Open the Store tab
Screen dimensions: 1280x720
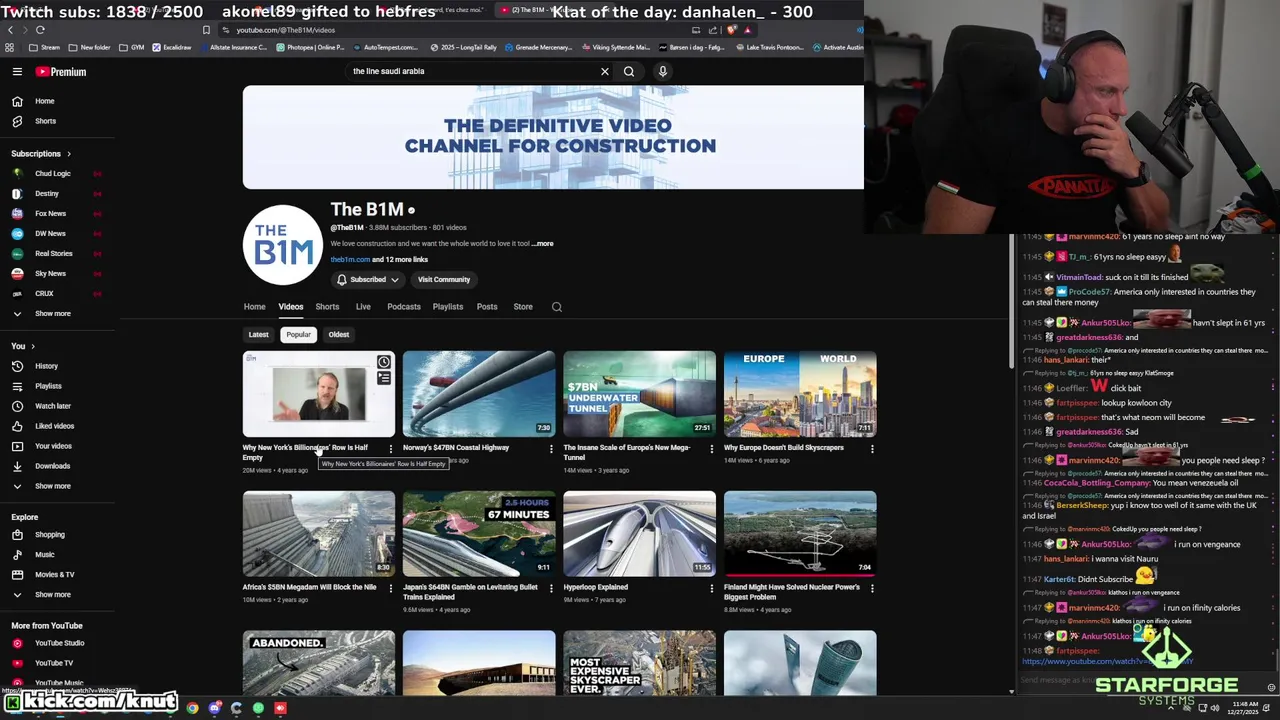tap(523, 307)
